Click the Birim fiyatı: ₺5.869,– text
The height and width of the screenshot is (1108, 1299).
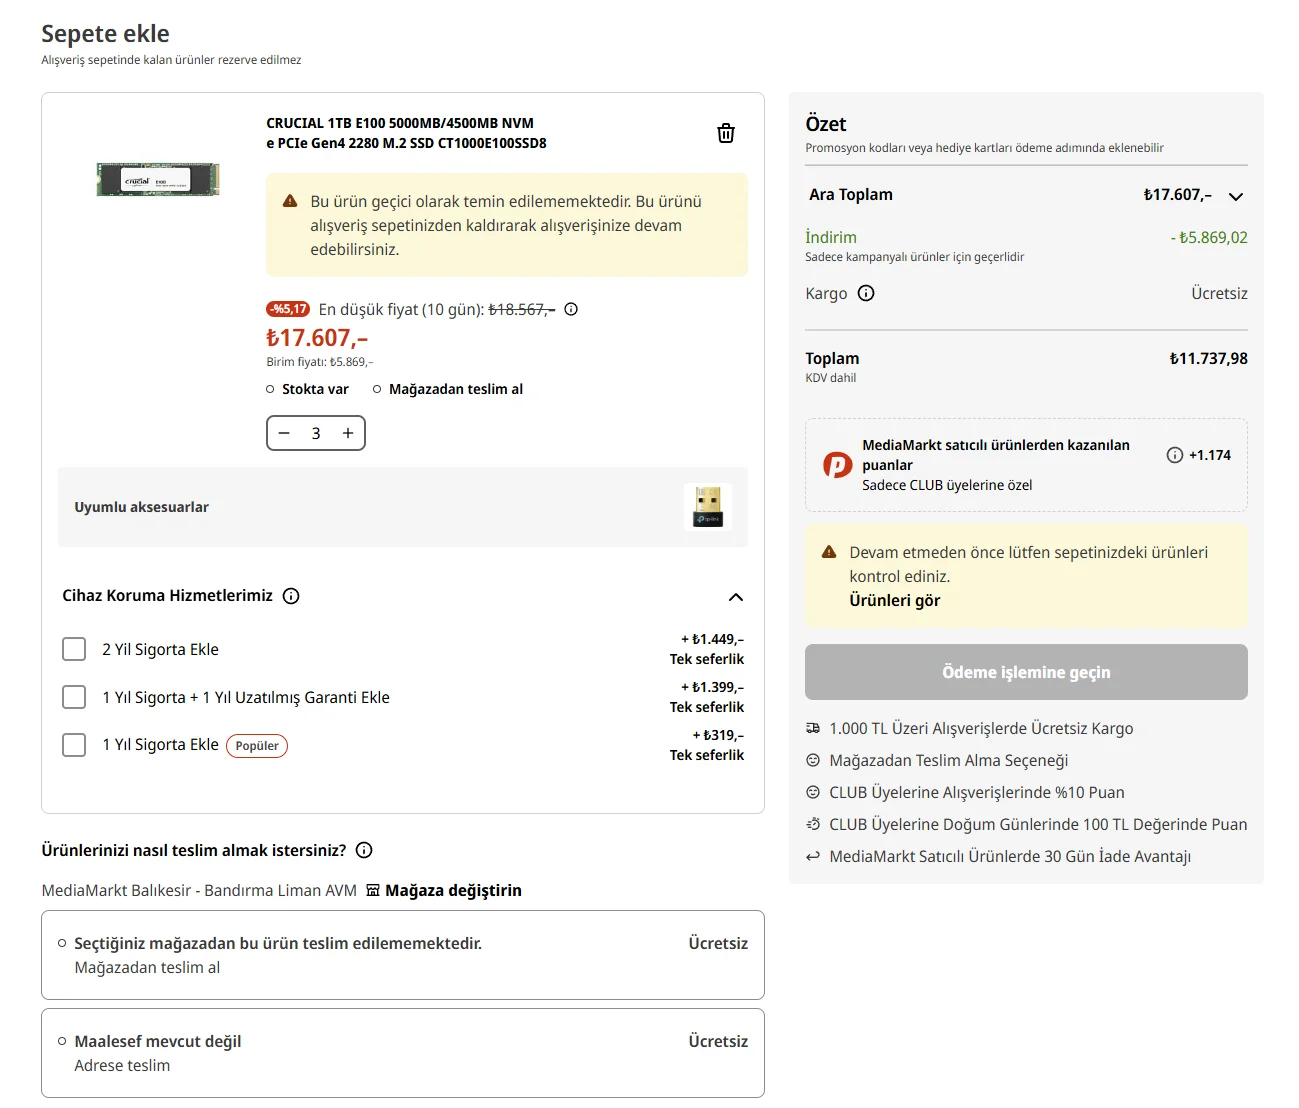(320, 362)
